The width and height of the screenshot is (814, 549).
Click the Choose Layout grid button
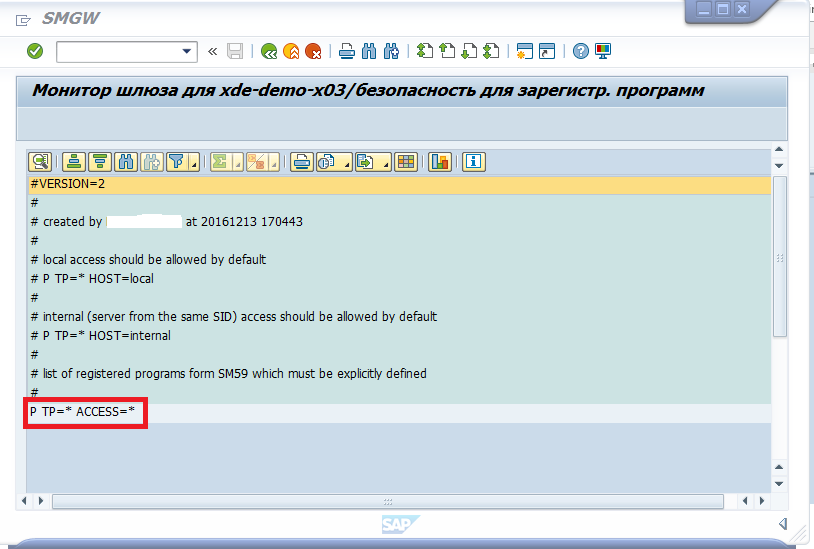tap(406, 162)
